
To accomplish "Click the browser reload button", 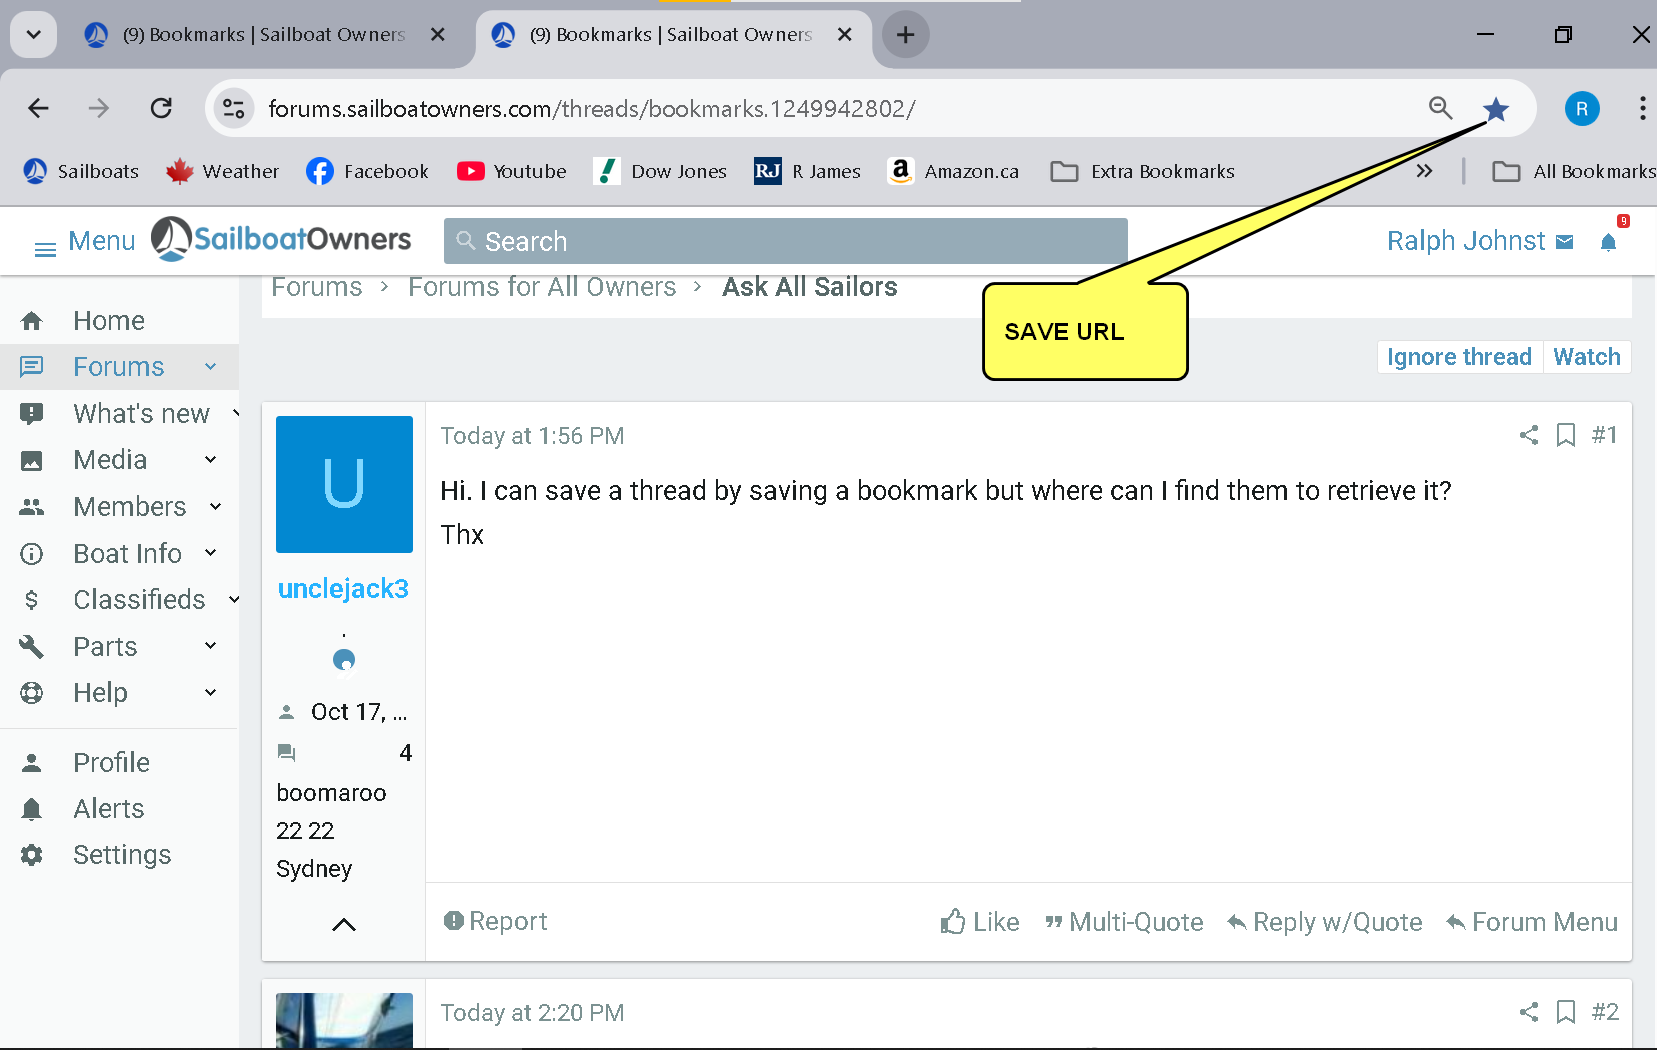I will 161,108.
